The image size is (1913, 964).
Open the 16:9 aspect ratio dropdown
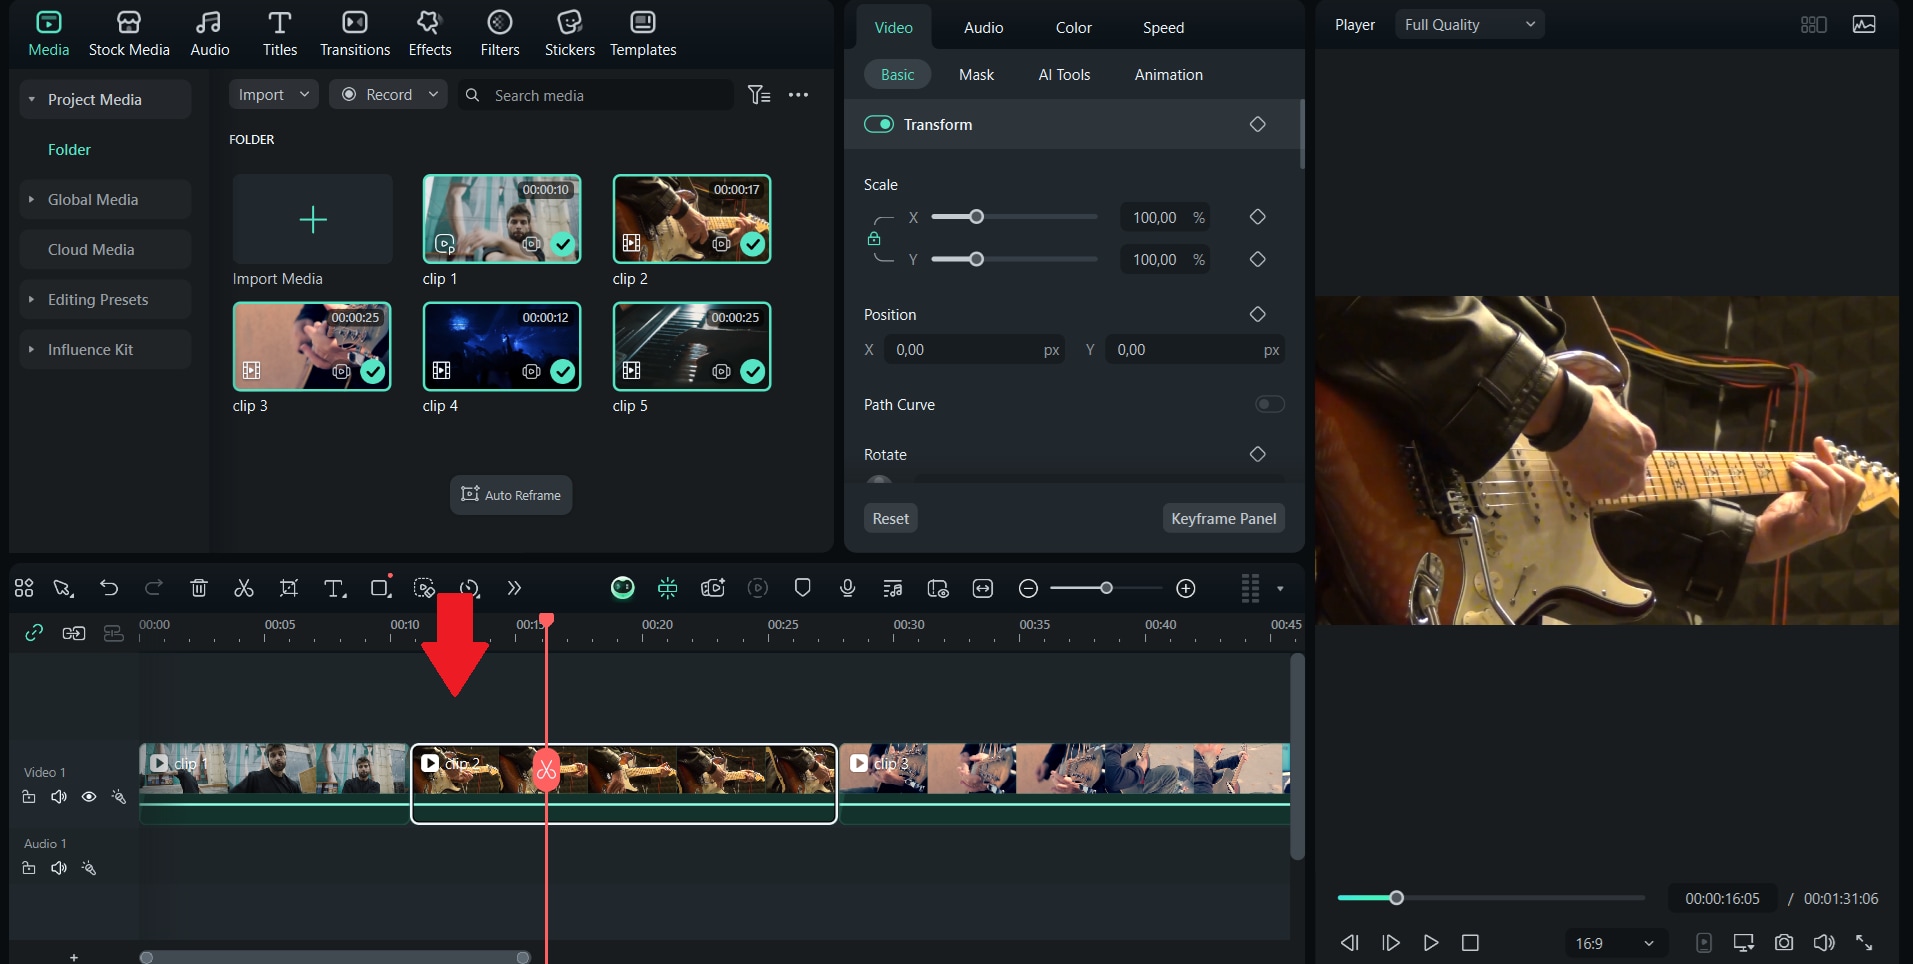pos(1614,943)
